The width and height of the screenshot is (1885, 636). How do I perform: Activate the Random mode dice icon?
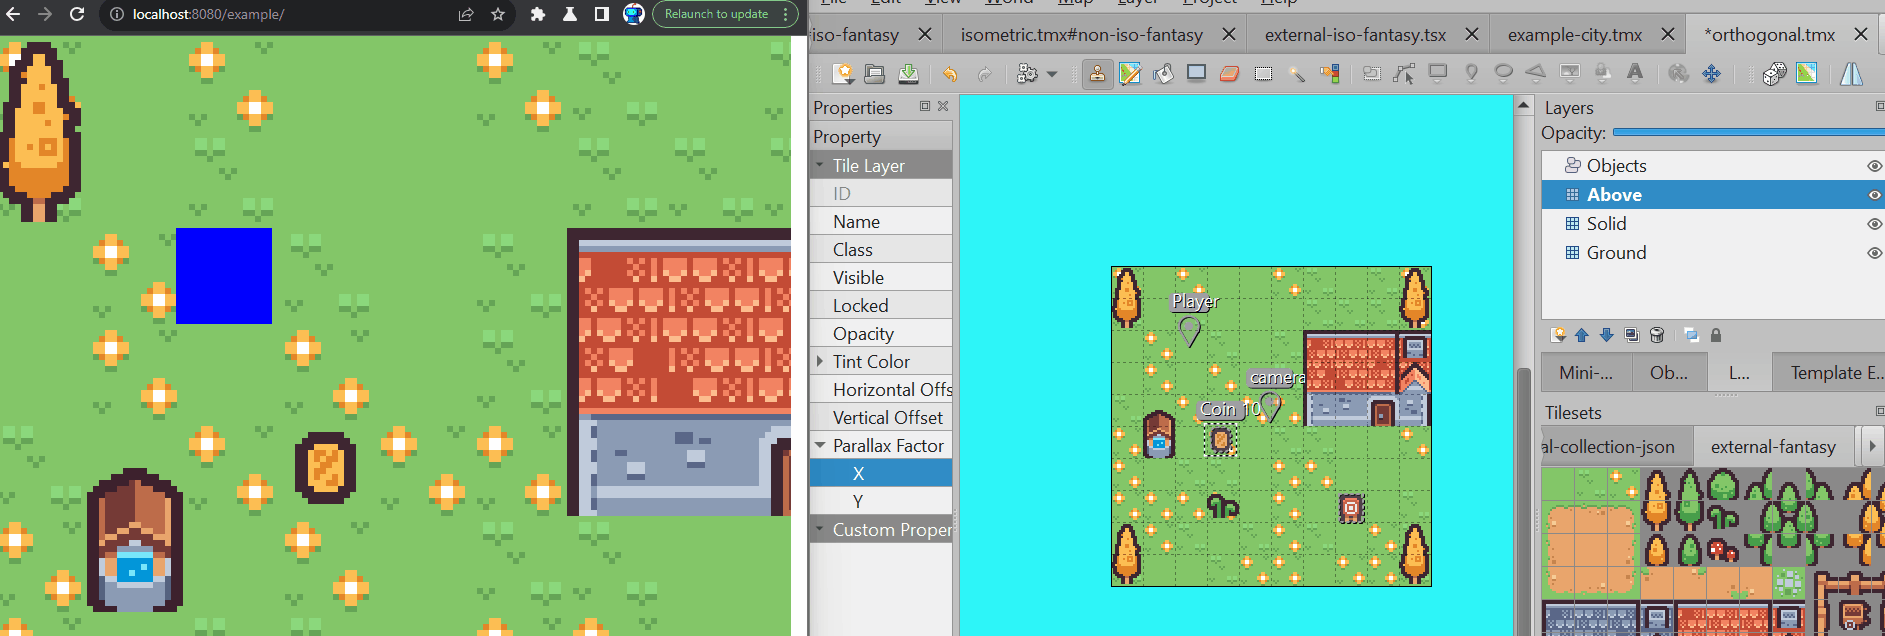pos(1774,74)
